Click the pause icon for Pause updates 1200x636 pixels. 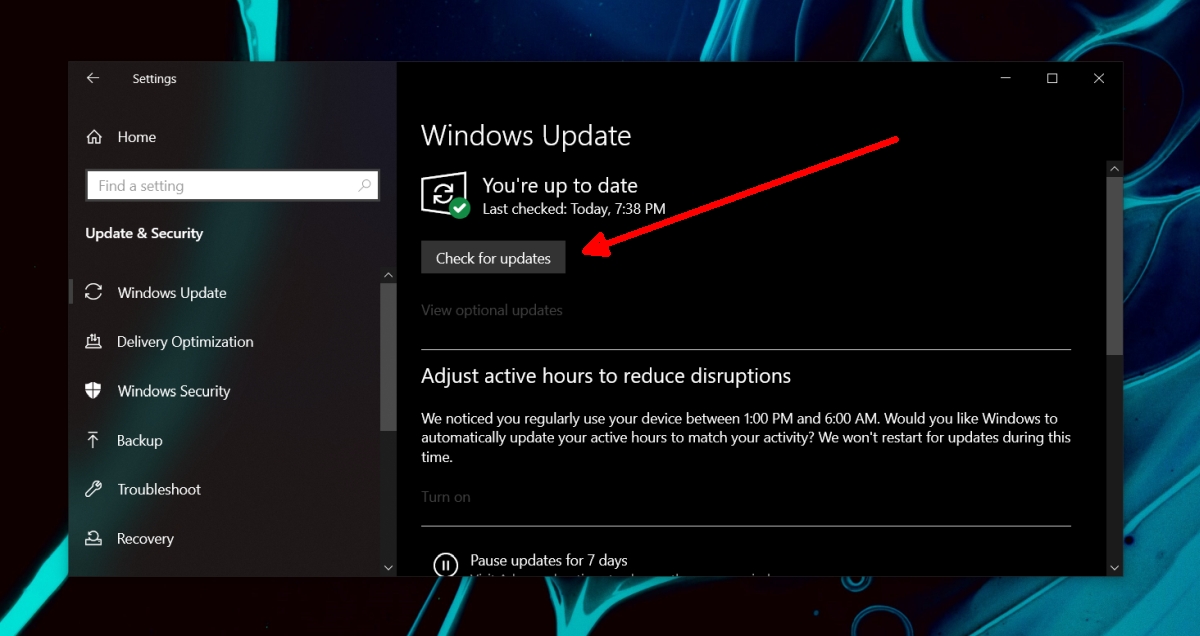point(445,565)
